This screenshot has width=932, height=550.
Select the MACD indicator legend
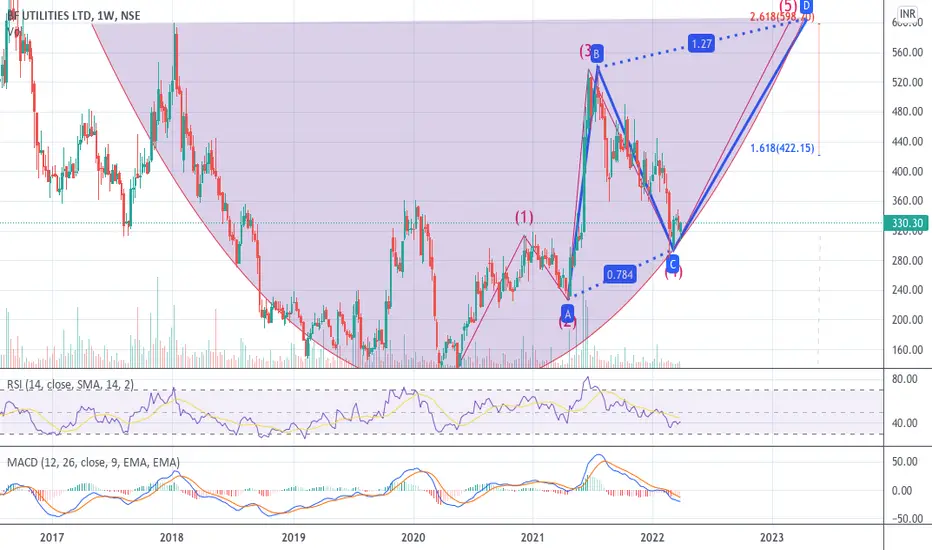[x=93, y=462]
